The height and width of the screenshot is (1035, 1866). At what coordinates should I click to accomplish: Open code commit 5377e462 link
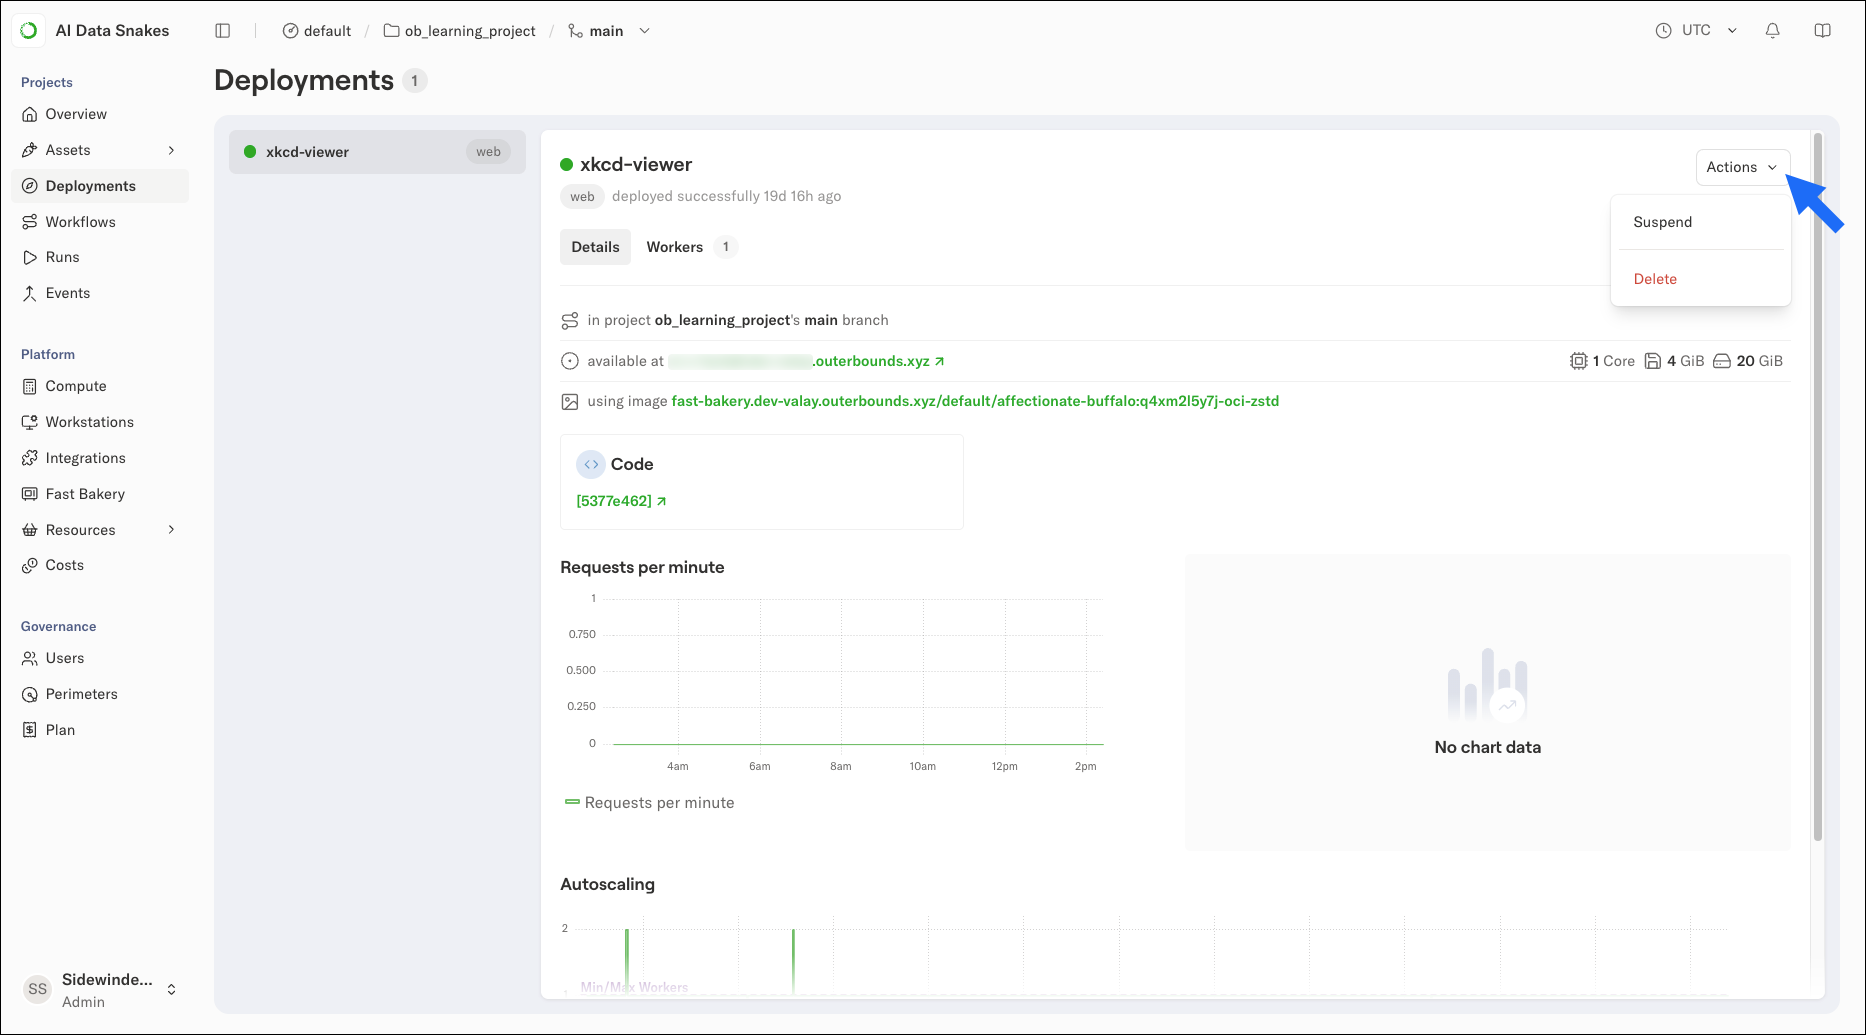(621, 501)
